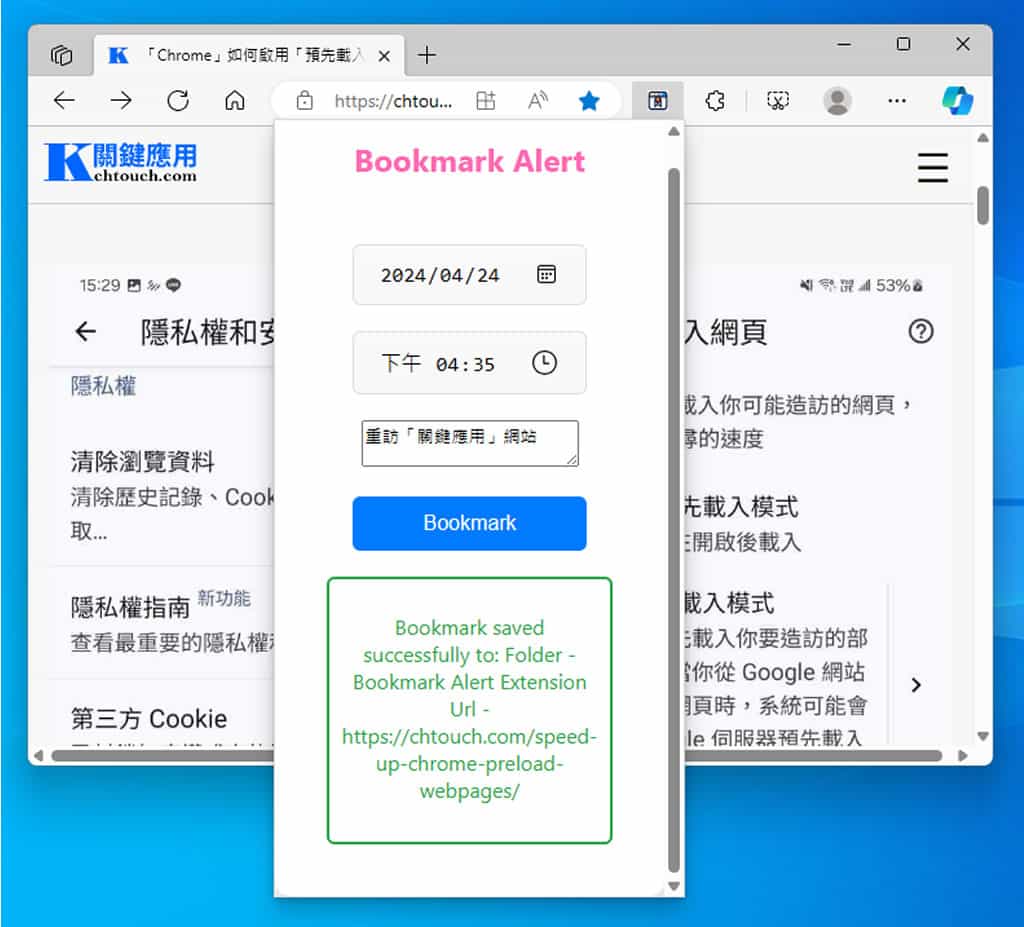
Task: Click the right chevron in preload section
Action: 916,685
